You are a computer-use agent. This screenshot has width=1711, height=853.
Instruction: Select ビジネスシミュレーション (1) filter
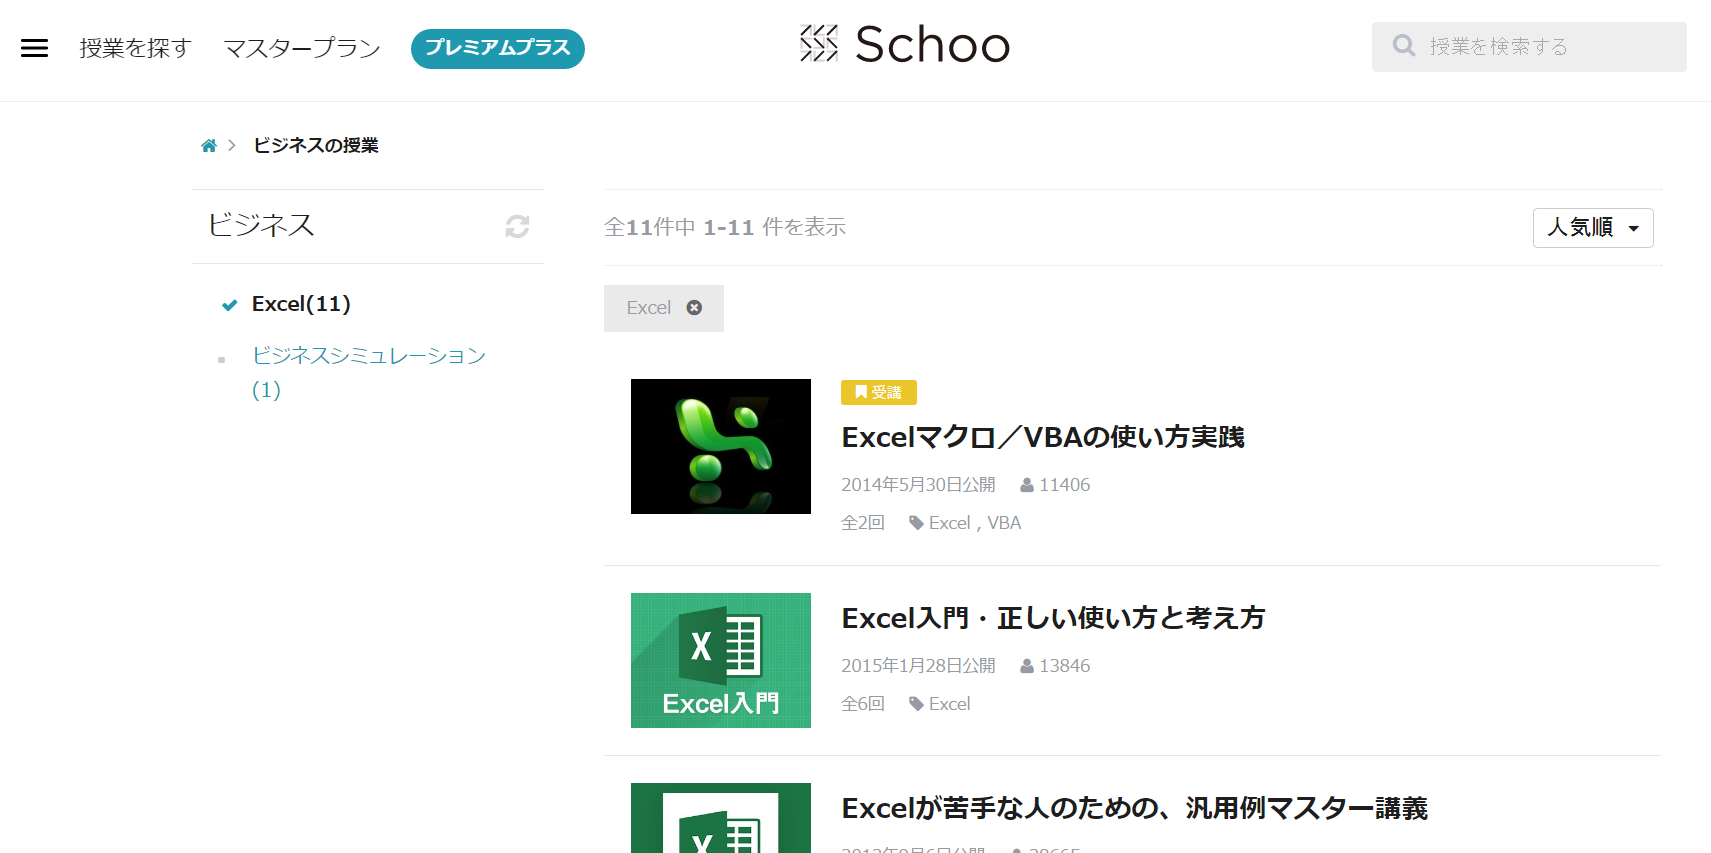coord(368,372)
